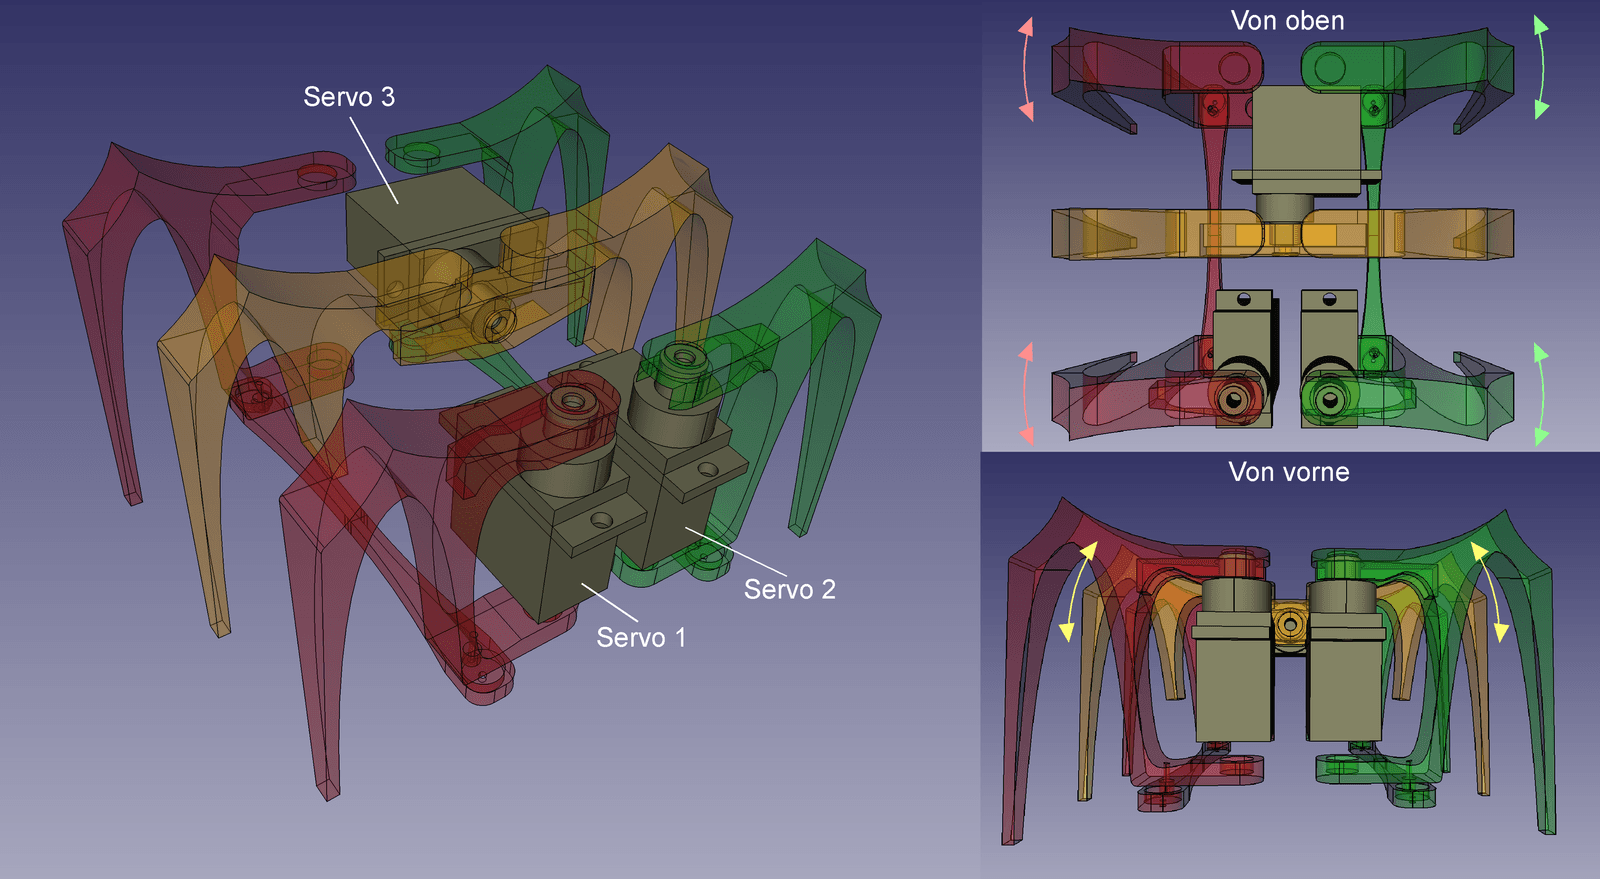This screenshot has width=1600, height=879.
Task: Select the "Von oben" view title
Action: pyautogui.click(x=1287, y=21)
